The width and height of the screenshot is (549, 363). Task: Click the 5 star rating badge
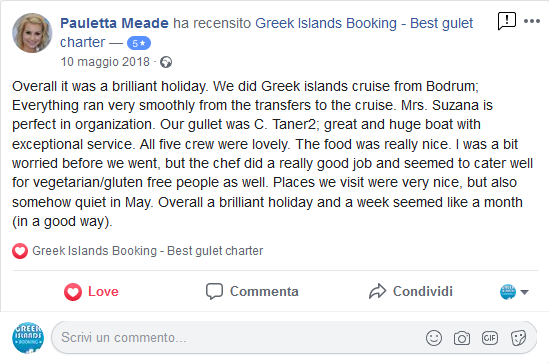click(x=139, y=43)
